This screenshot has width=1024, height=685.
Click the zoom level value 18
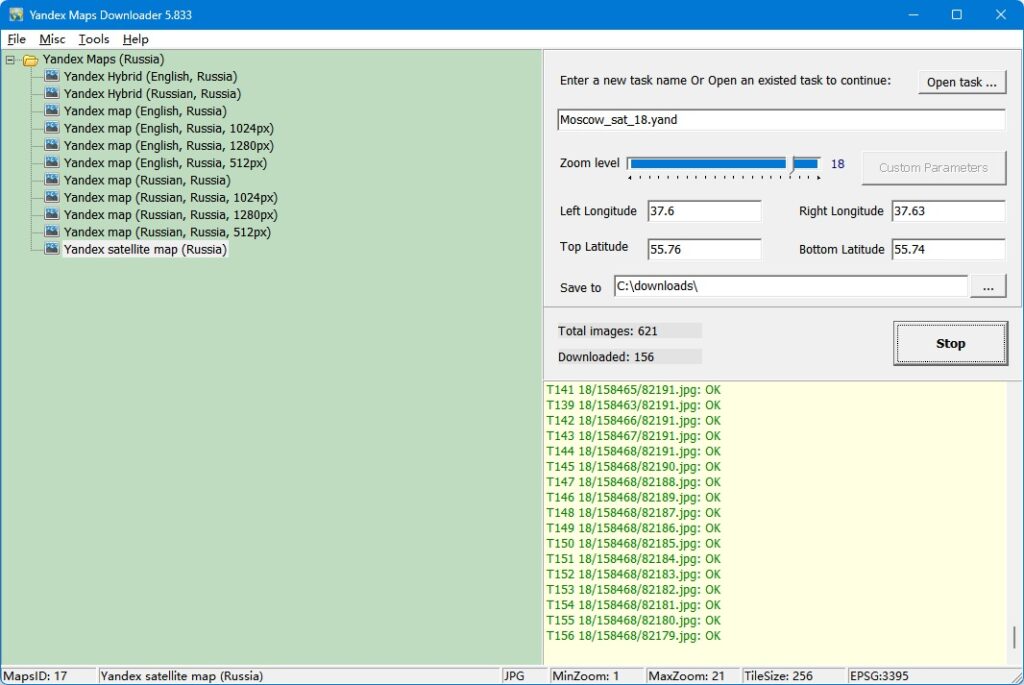837,164
